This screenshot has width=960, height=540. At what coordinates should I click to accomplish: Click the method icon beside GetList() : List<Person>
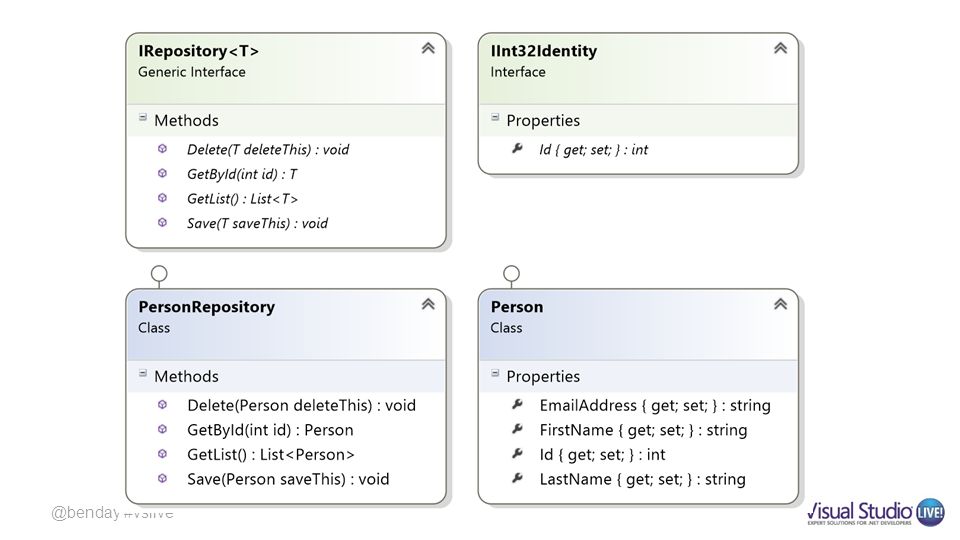(162, 454)
